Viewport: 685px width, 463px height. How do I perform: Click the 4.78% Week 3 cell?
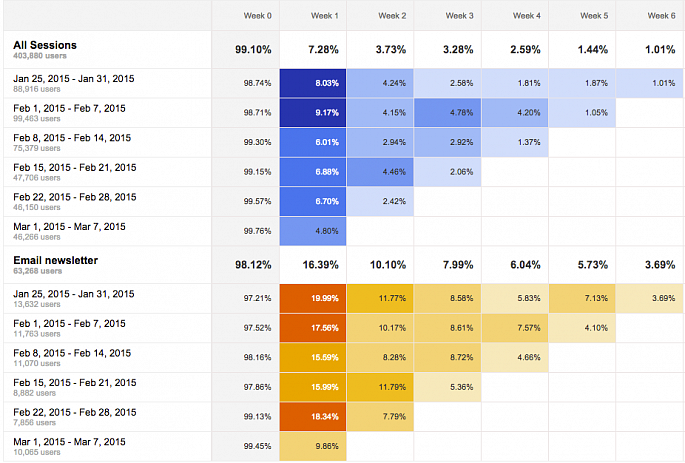click(447, 112)
